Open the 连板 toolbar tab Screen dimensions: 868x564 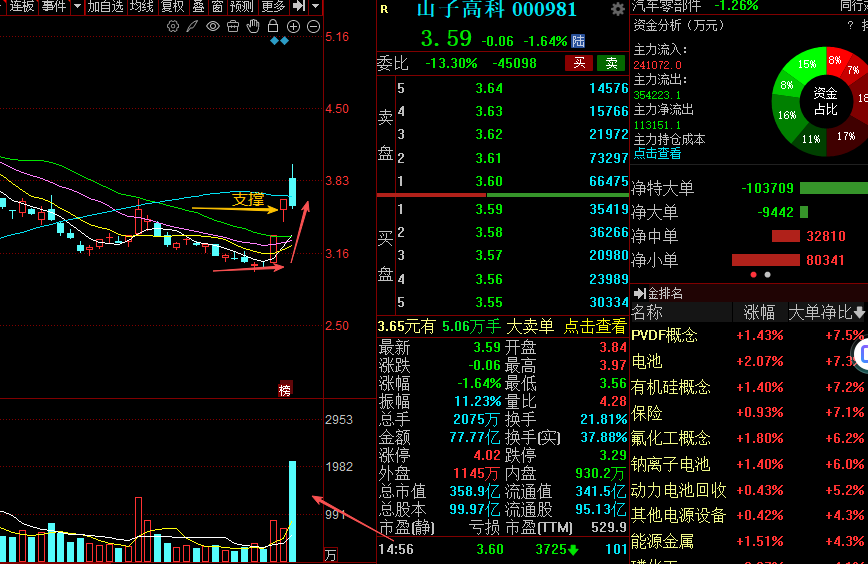[22, 6]
